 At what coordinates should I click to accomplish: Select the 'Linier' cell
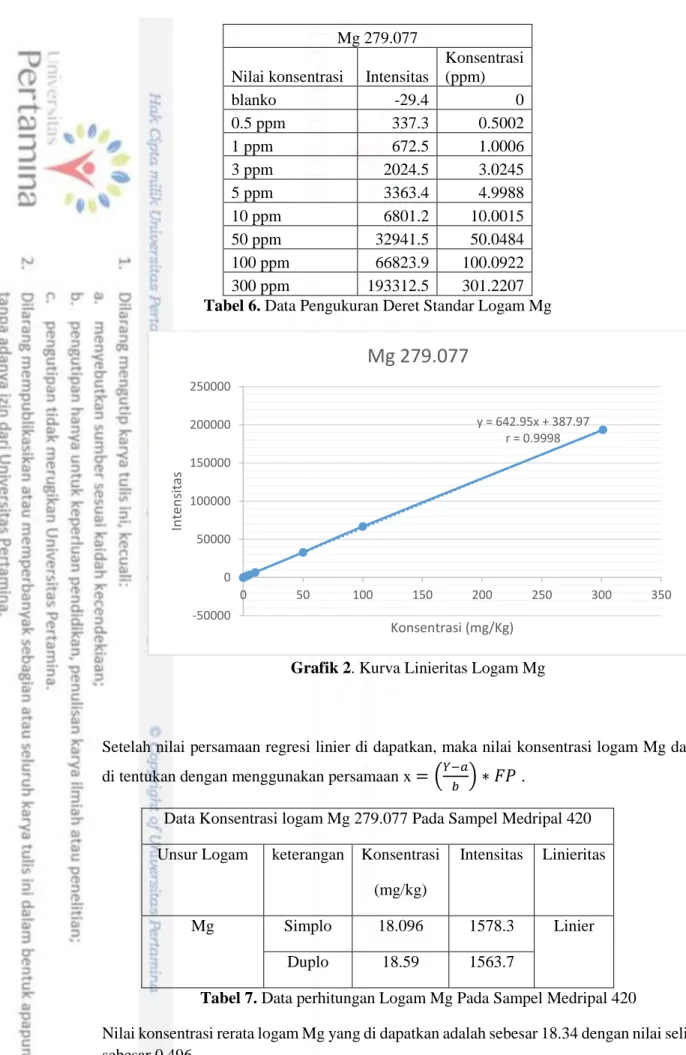pos(574,926)
